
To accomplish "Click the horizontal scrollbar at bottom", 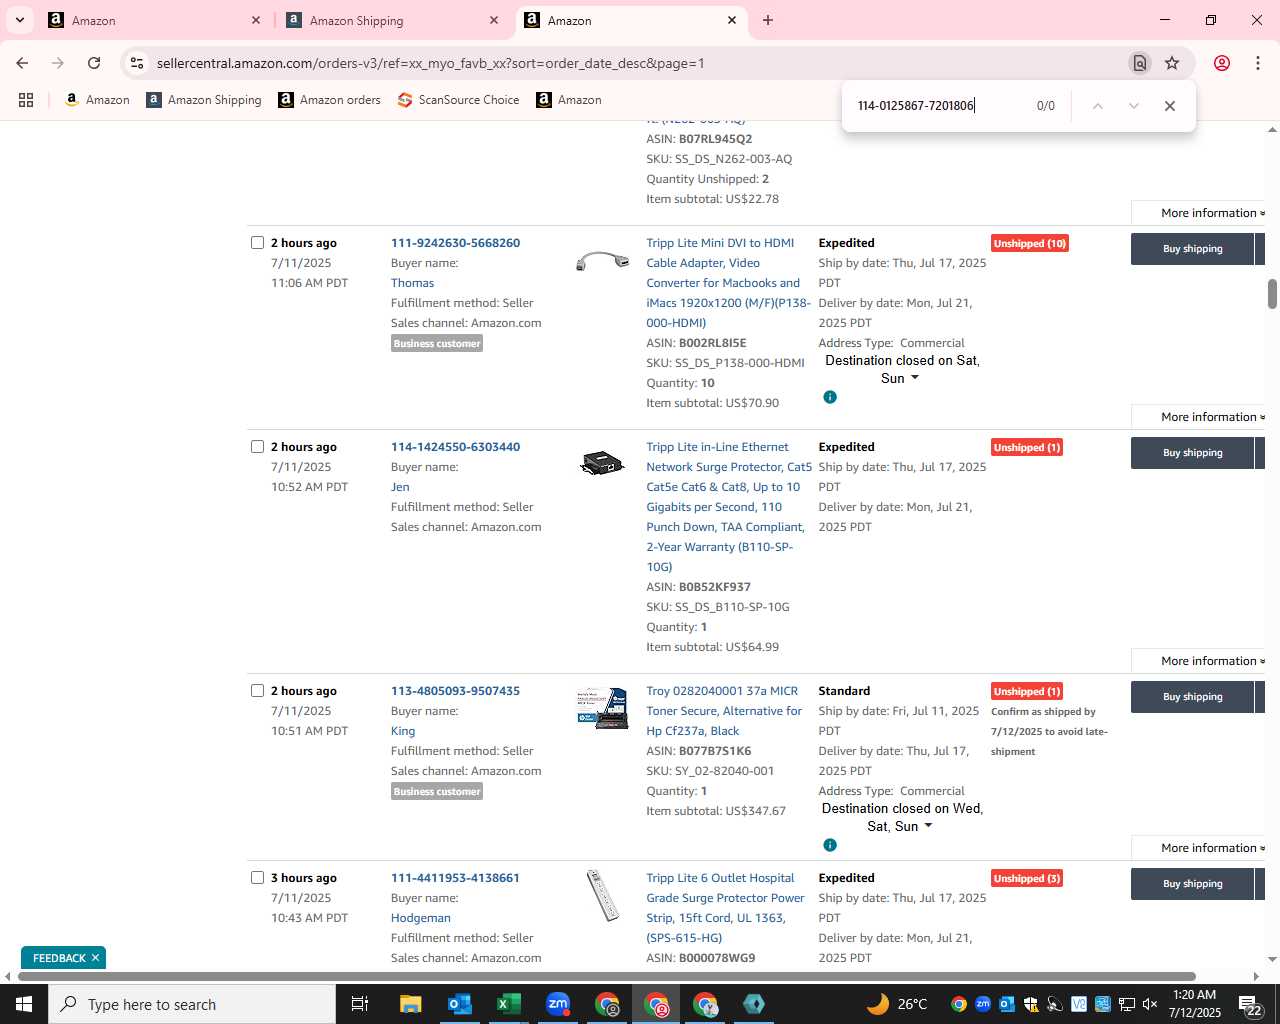I will point(606,977).
